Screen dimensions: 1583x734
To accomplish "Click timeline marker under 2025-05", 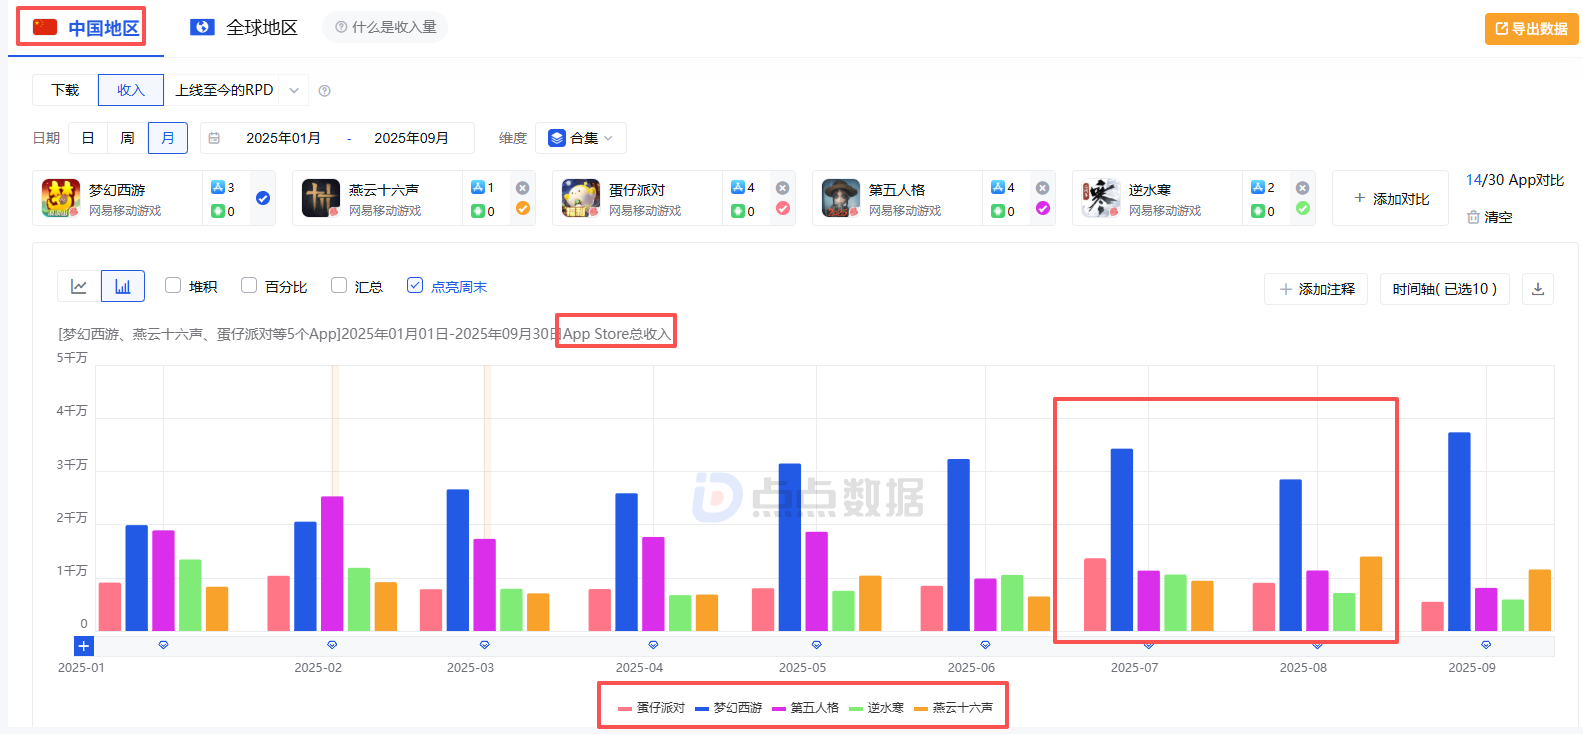I will click(x=816, y=645).
